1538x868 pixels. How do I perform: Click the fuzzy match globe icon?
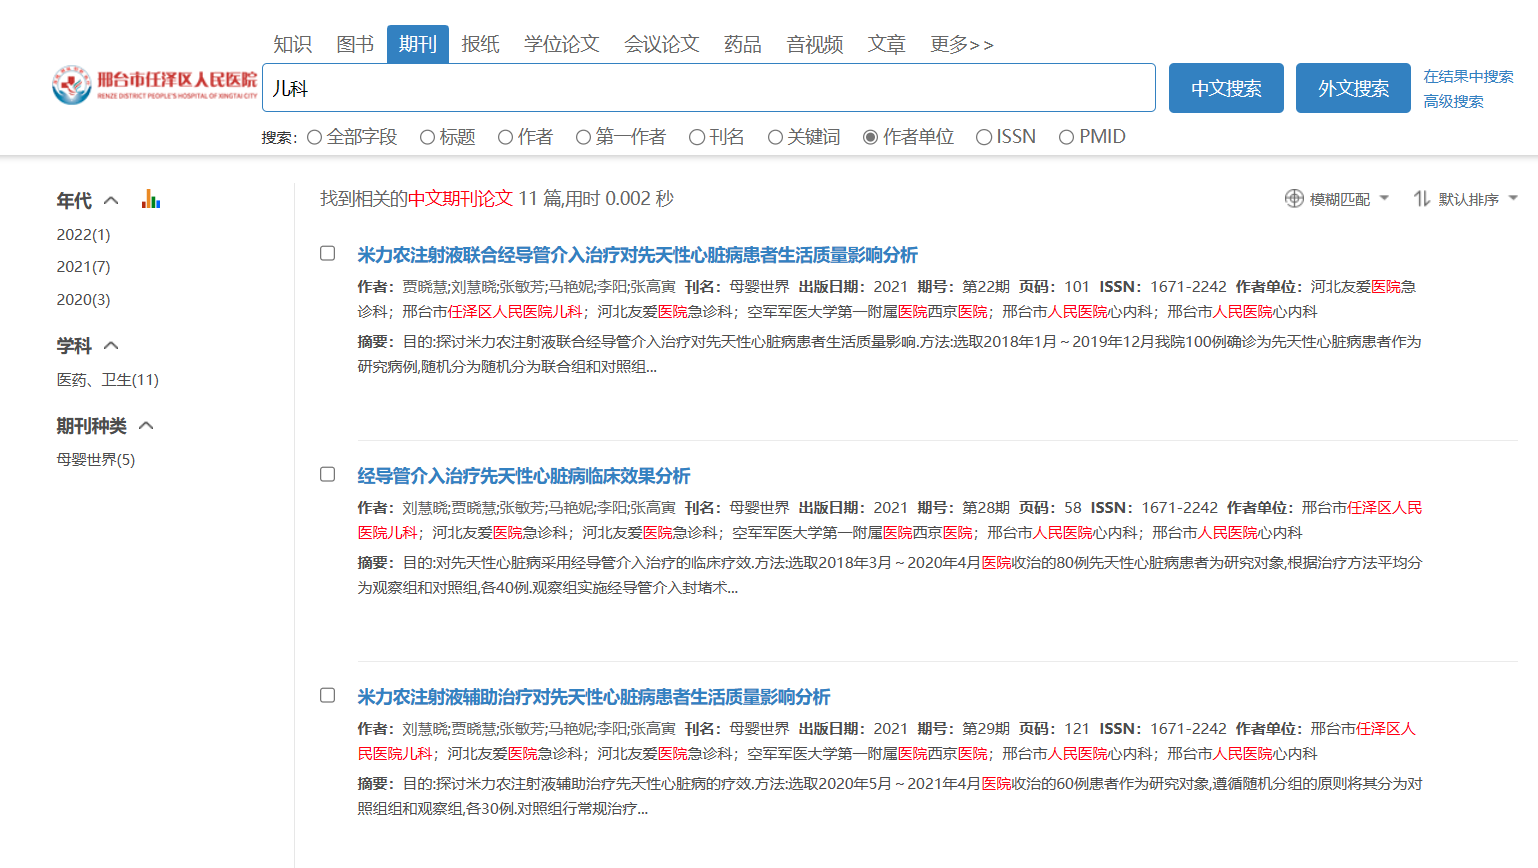[x=1294, y=199]
